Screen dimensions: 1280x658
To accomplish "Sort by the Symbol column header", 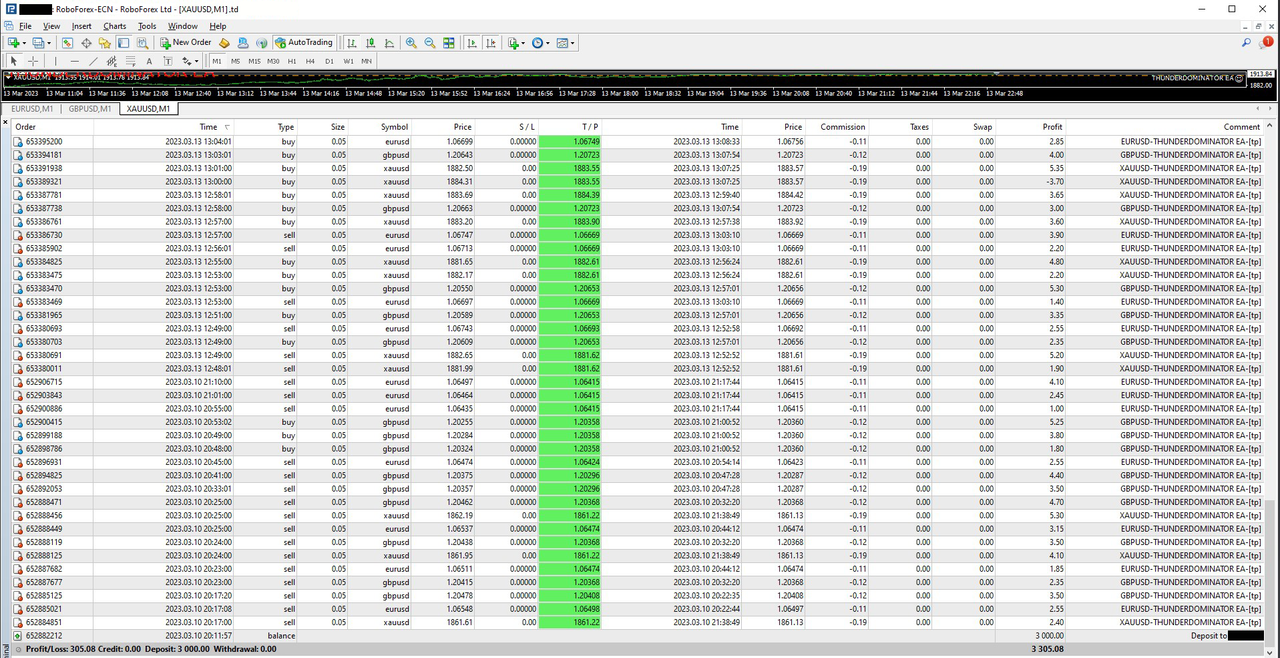I will coord(395,127).
